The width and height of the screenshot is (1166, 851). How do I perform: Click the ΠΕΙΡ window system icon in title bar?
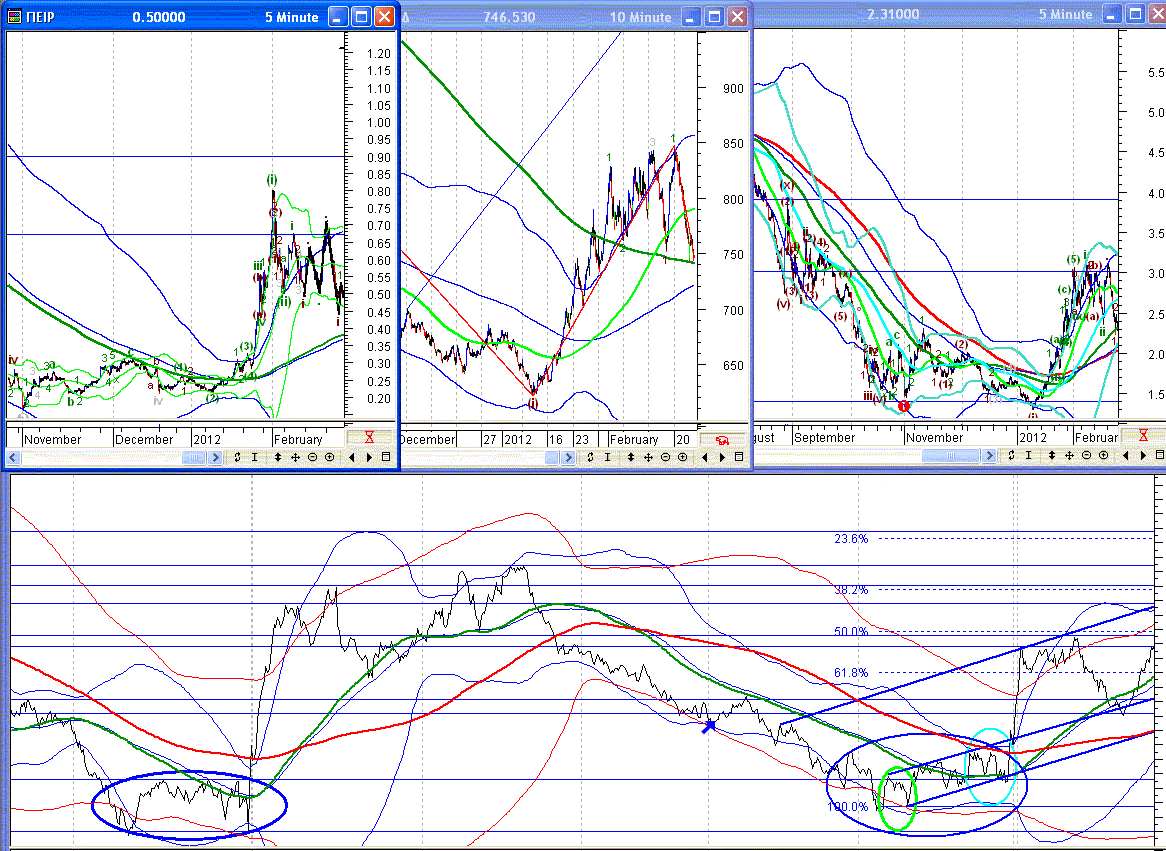click(13, 16)
